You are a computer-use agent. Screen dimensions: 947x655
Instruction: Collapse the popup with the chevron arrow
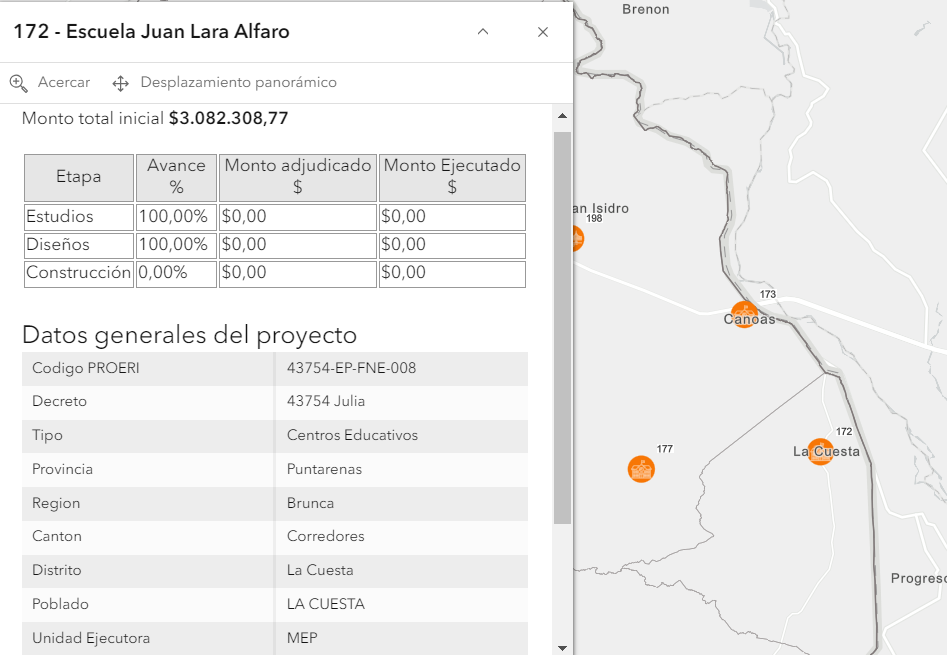(483, 32)
